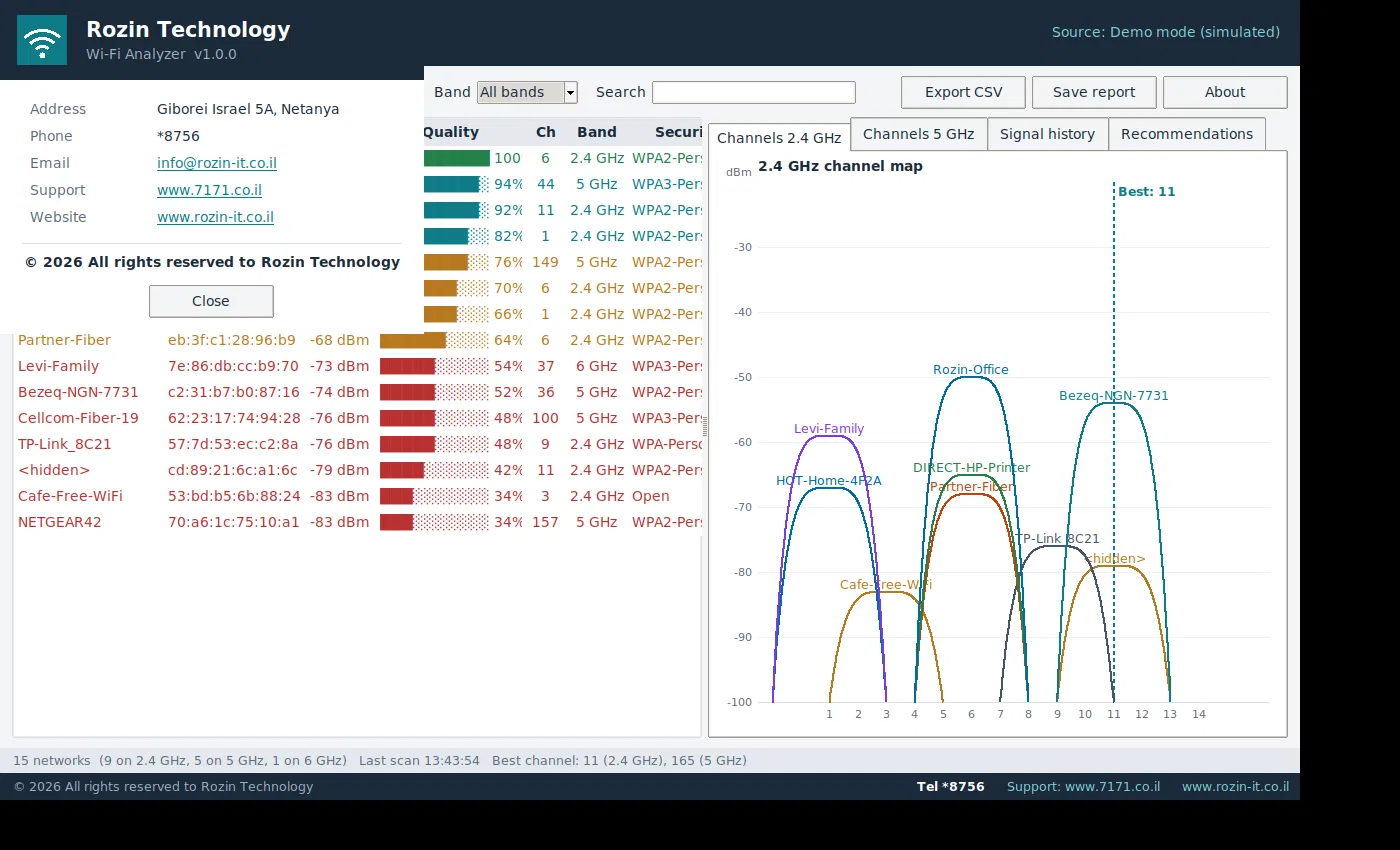This screenshot has width=1400, height=850.
Task: Open the www.7171.co.il support link in popup
Action: [209, 190]
